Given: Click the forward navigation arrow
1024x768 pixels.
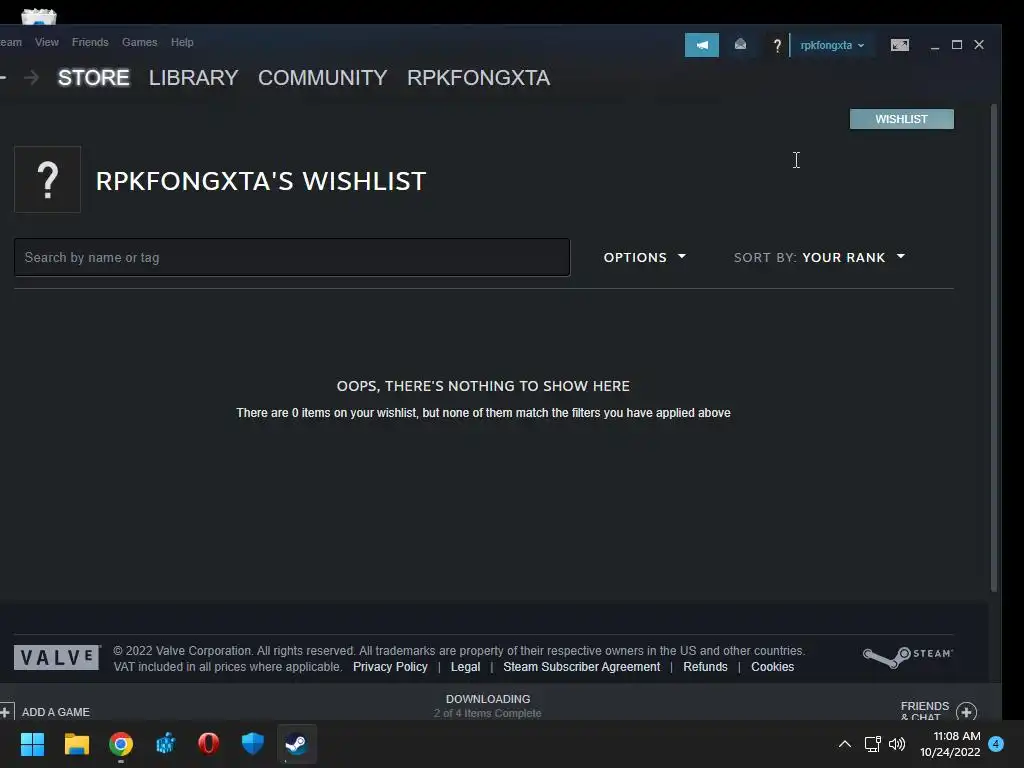Looking at the screenshot, I should coord(31,78).
